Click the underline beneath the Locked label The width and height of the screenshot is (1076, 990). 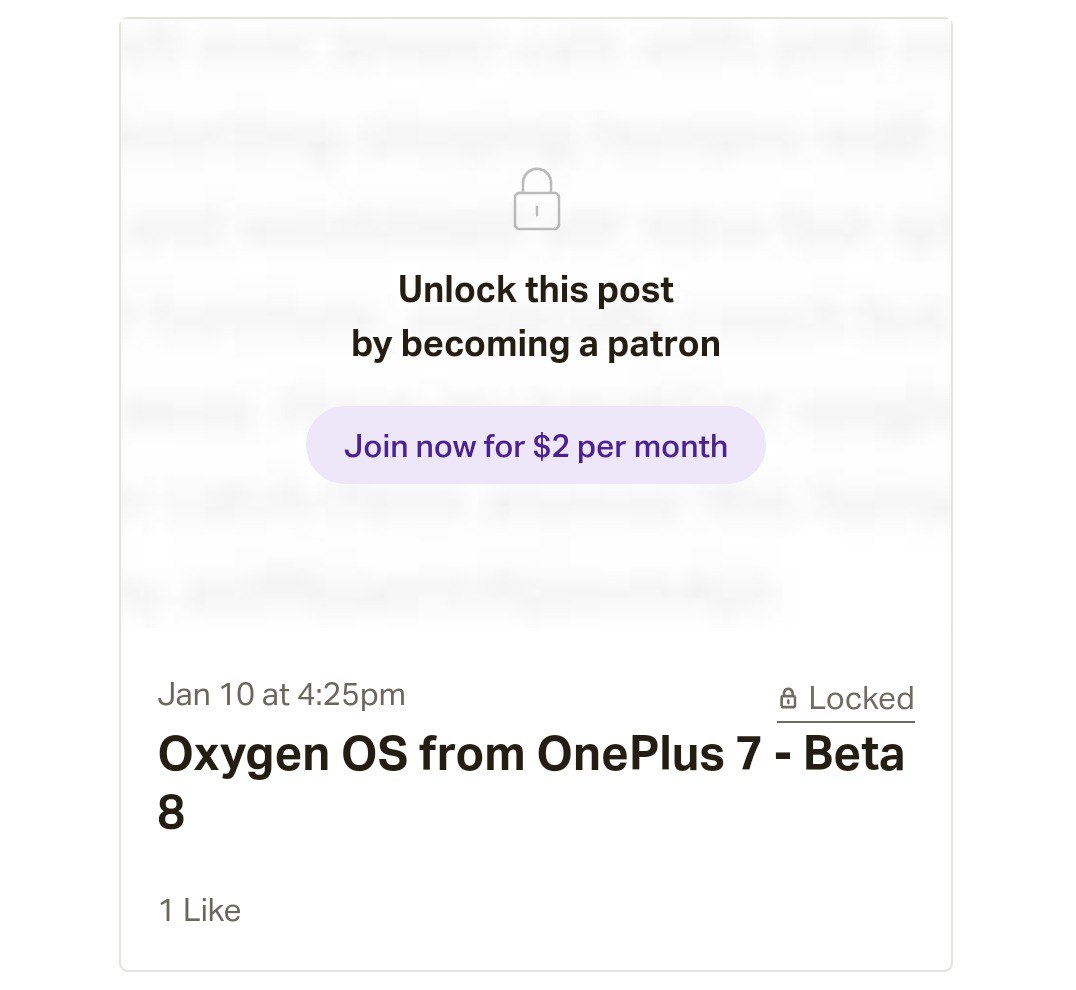point(846,721)
